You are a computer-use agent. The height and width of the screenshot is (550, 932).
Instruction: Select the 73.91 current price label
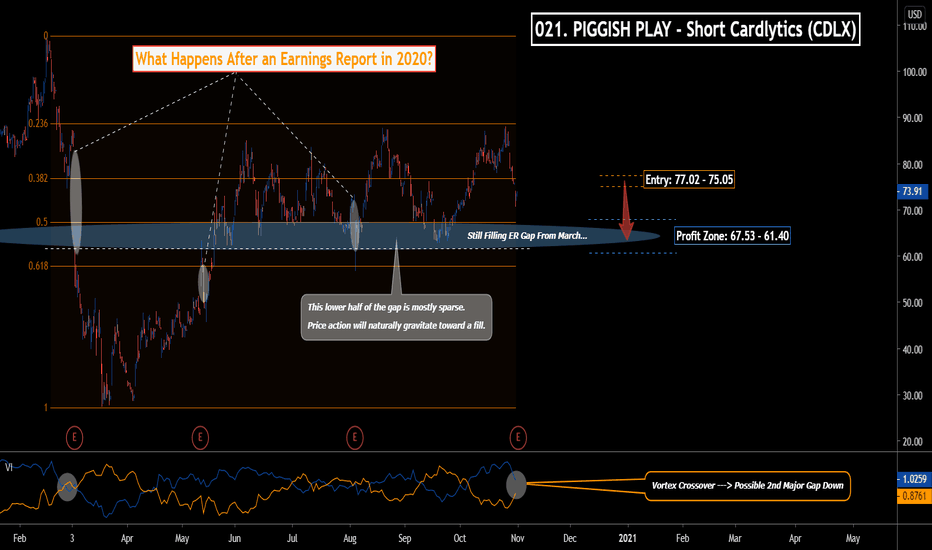tap(912, 191)
